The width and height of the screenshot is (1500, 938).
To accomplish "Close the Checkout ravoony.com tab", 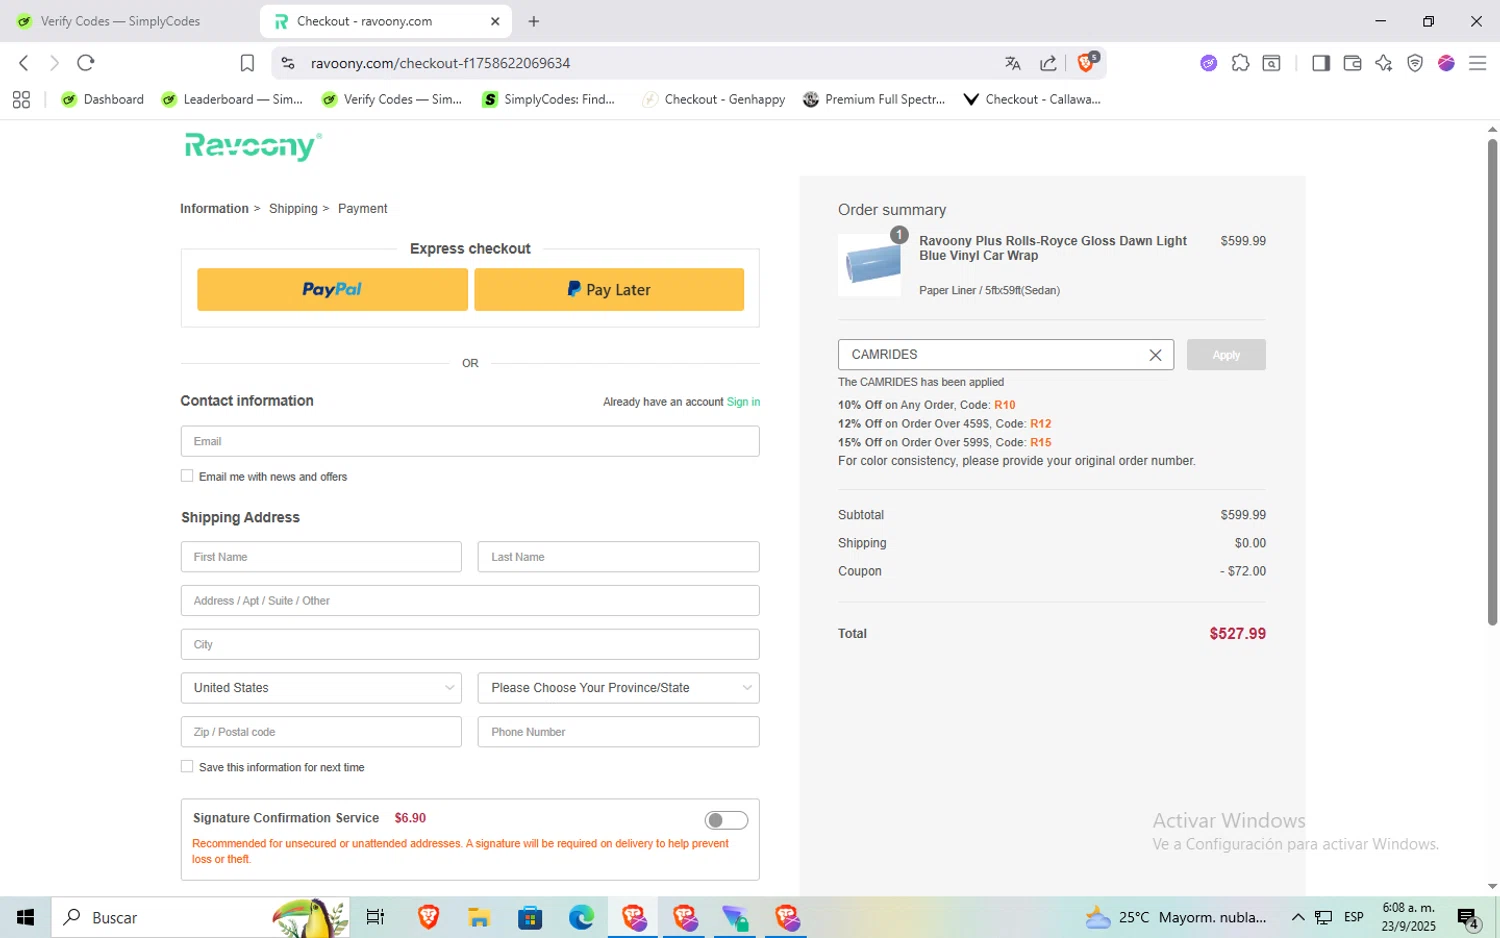I will pyautogui.click(x=495, y=21).
